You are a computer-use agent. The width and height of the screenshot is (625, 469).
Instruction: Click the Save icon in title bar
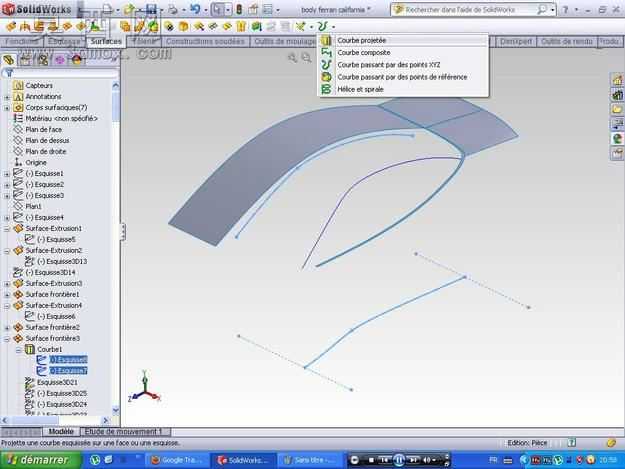(x=151, y=9)
